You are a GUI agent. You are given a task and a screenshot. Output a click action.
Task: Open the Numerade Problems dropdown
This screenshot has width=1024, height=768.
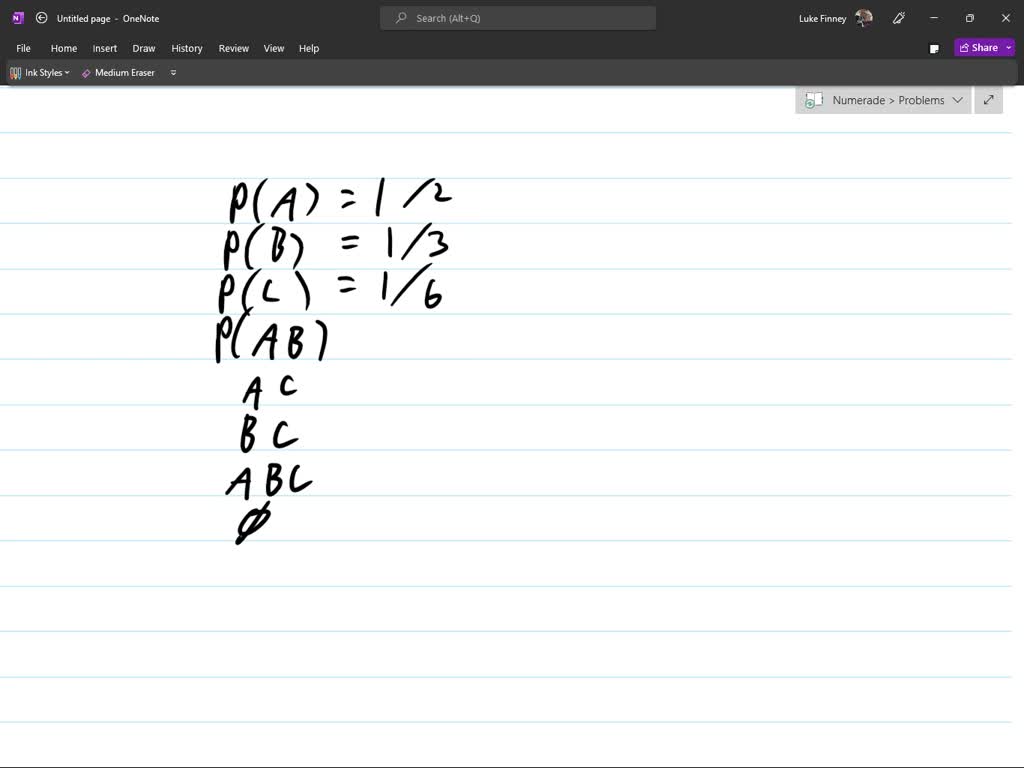957,100
